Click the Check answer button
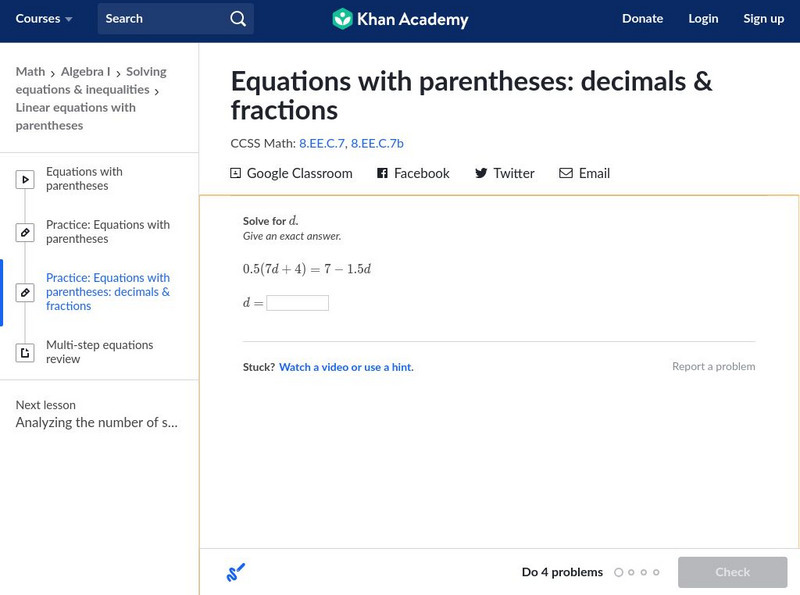 732,572
